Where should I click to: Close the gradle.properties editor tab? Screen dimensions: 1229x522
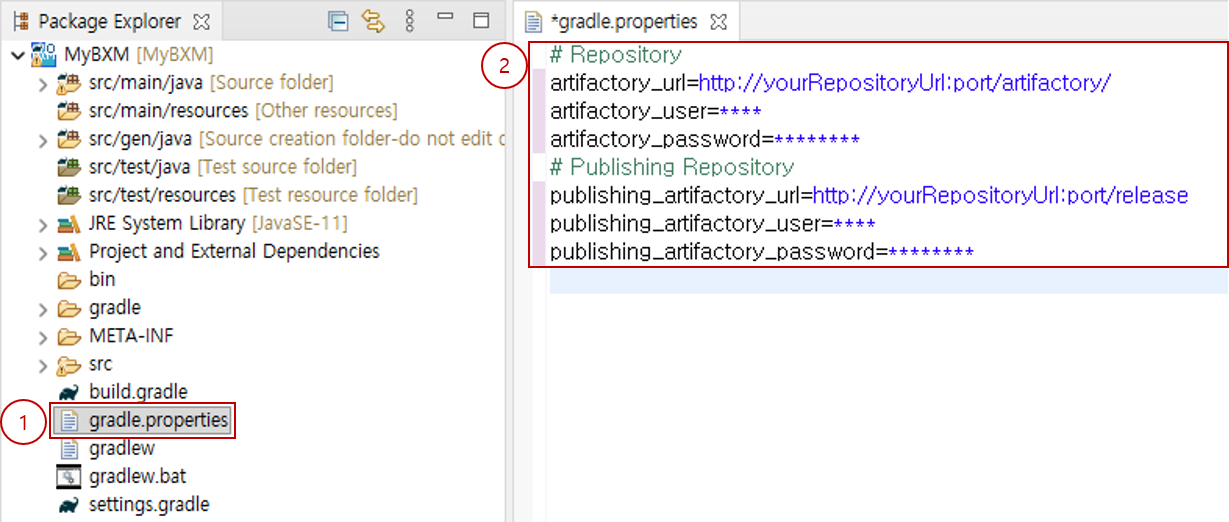click(x=718, y=21)
